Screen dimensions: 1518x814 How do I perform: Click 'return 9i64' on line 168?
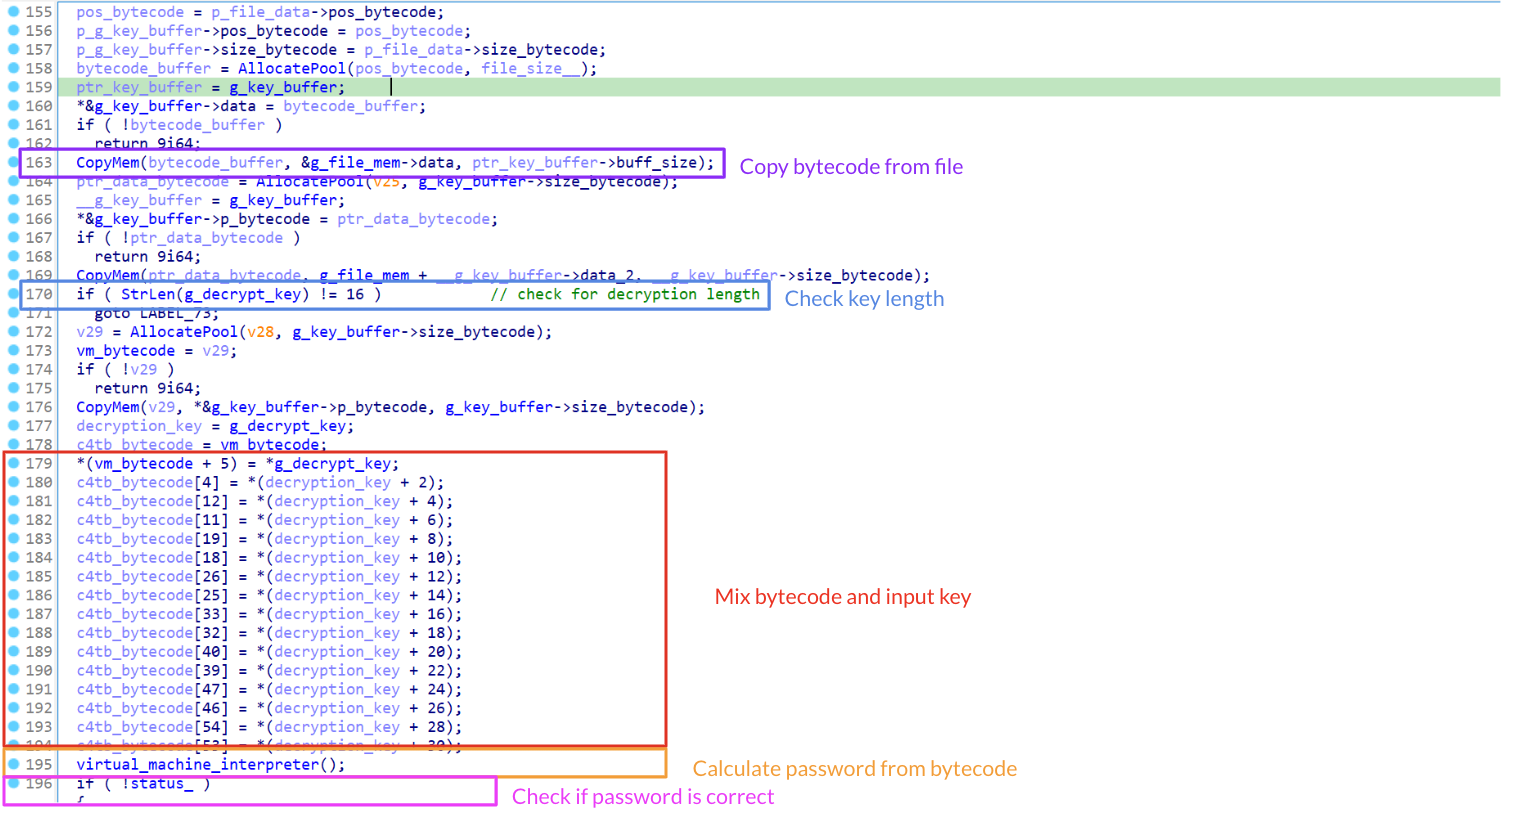click(x=148, y=256)
